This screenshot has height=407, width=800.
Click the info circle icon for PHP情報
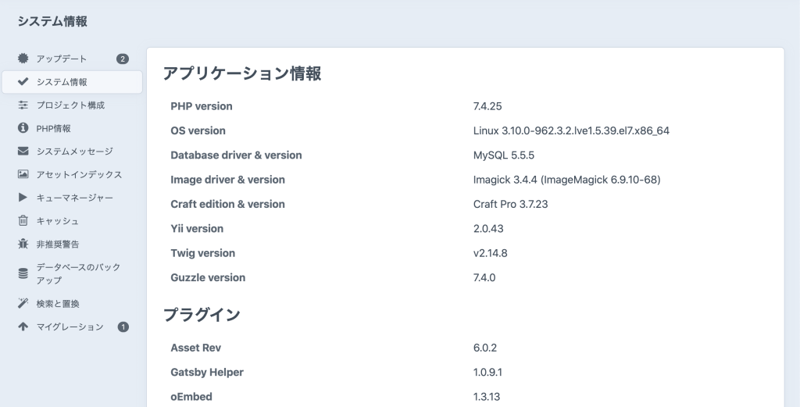pyautogui.click(x=23, y=128)
